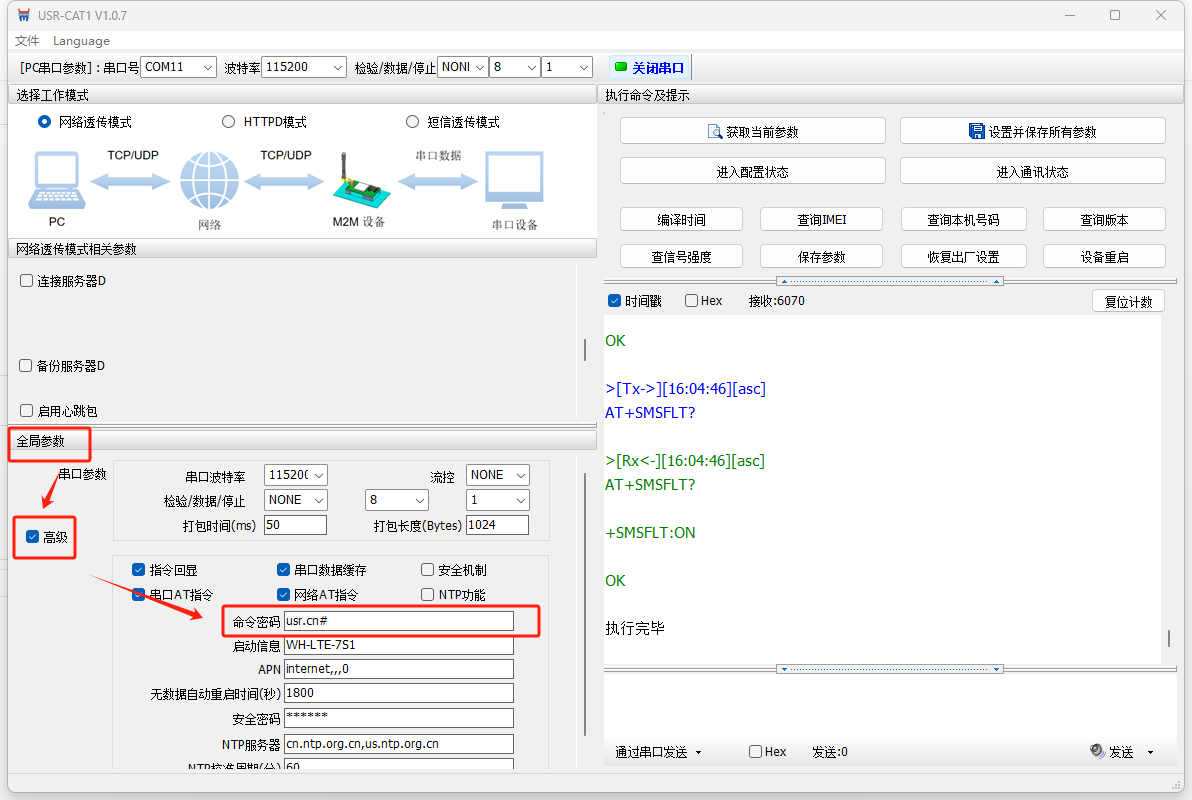
Task: Click the 设备重启 button
Action: pos(1104,256)
